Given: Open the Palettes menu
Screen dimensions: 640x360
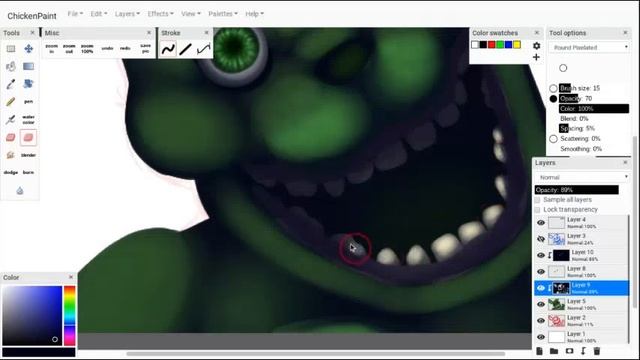Looking at the screenshot, I should click(223, 14).
